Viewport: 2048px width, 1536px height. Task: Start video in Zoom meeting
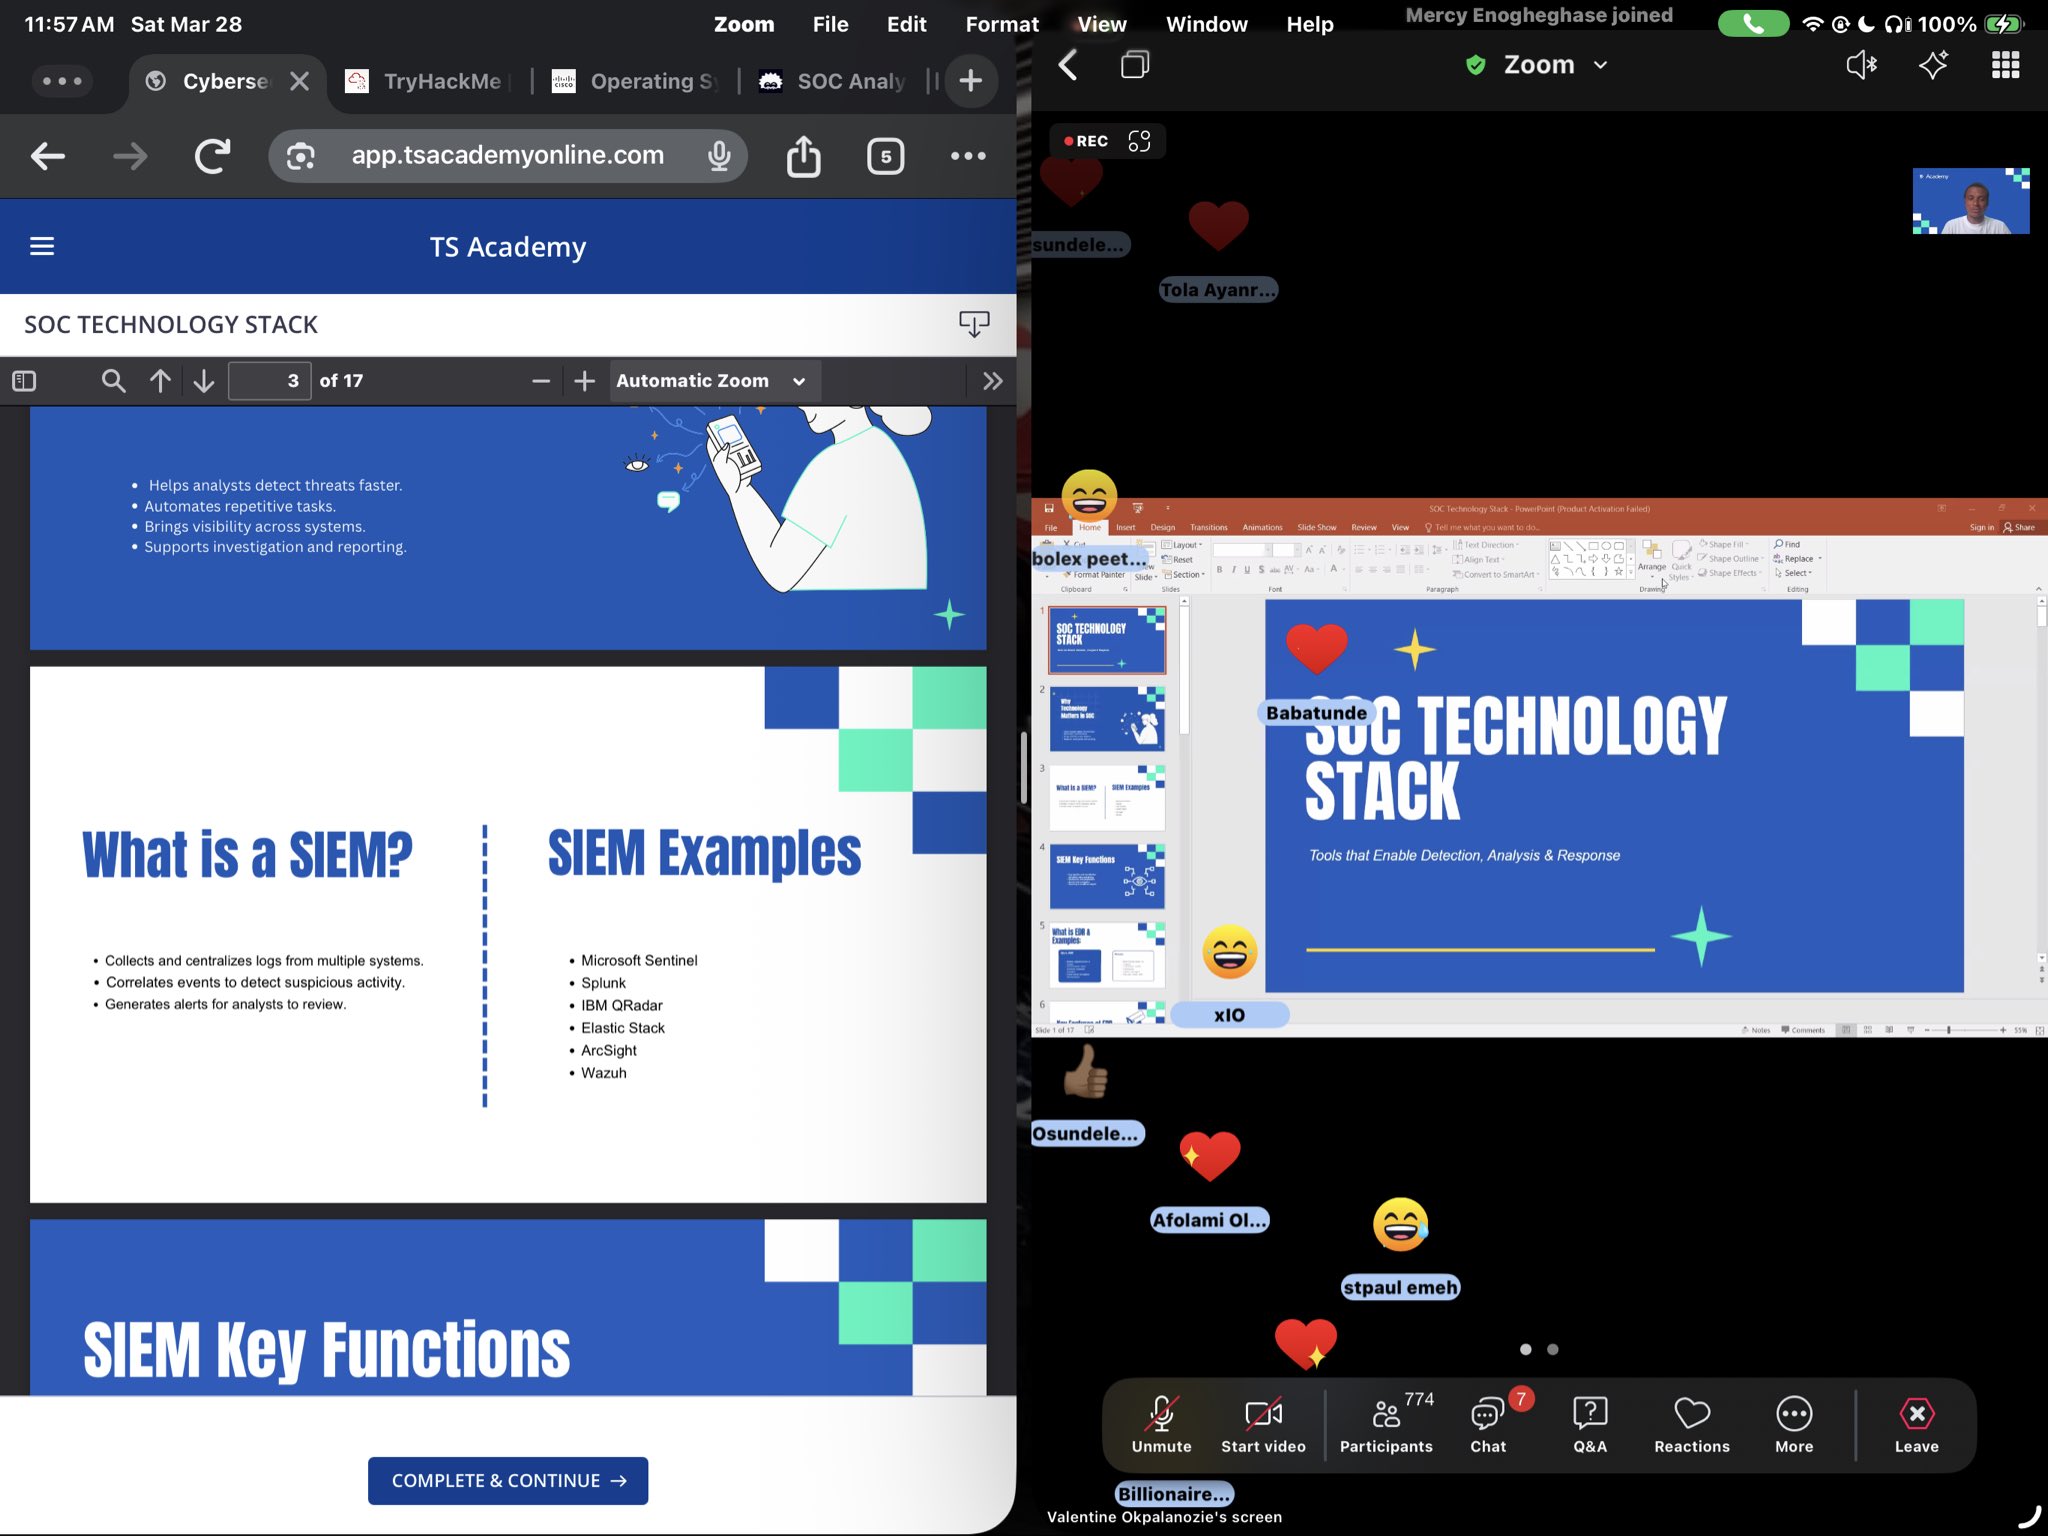(1263, 1424)
